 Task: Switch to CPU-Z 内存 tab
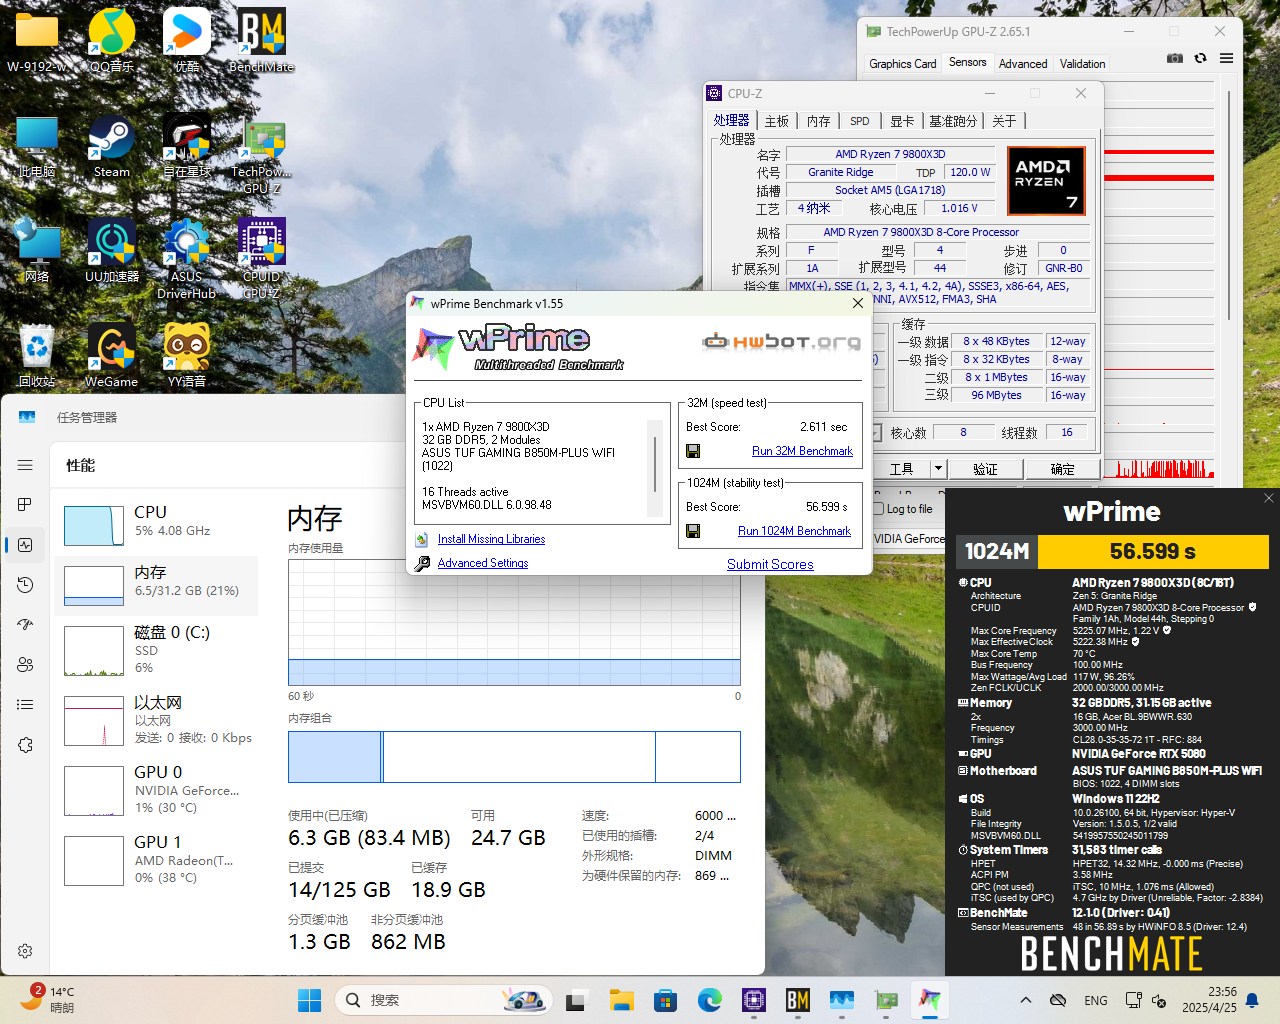coord(819,121)
